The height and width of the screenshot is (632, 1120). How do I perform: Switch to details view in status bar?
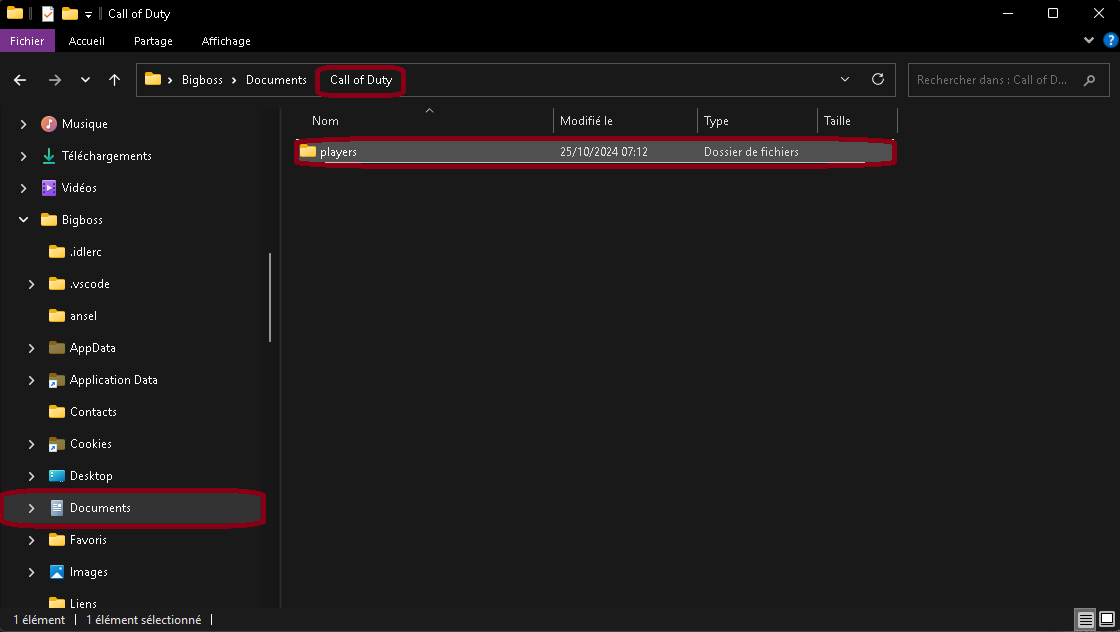[1086, 620]
